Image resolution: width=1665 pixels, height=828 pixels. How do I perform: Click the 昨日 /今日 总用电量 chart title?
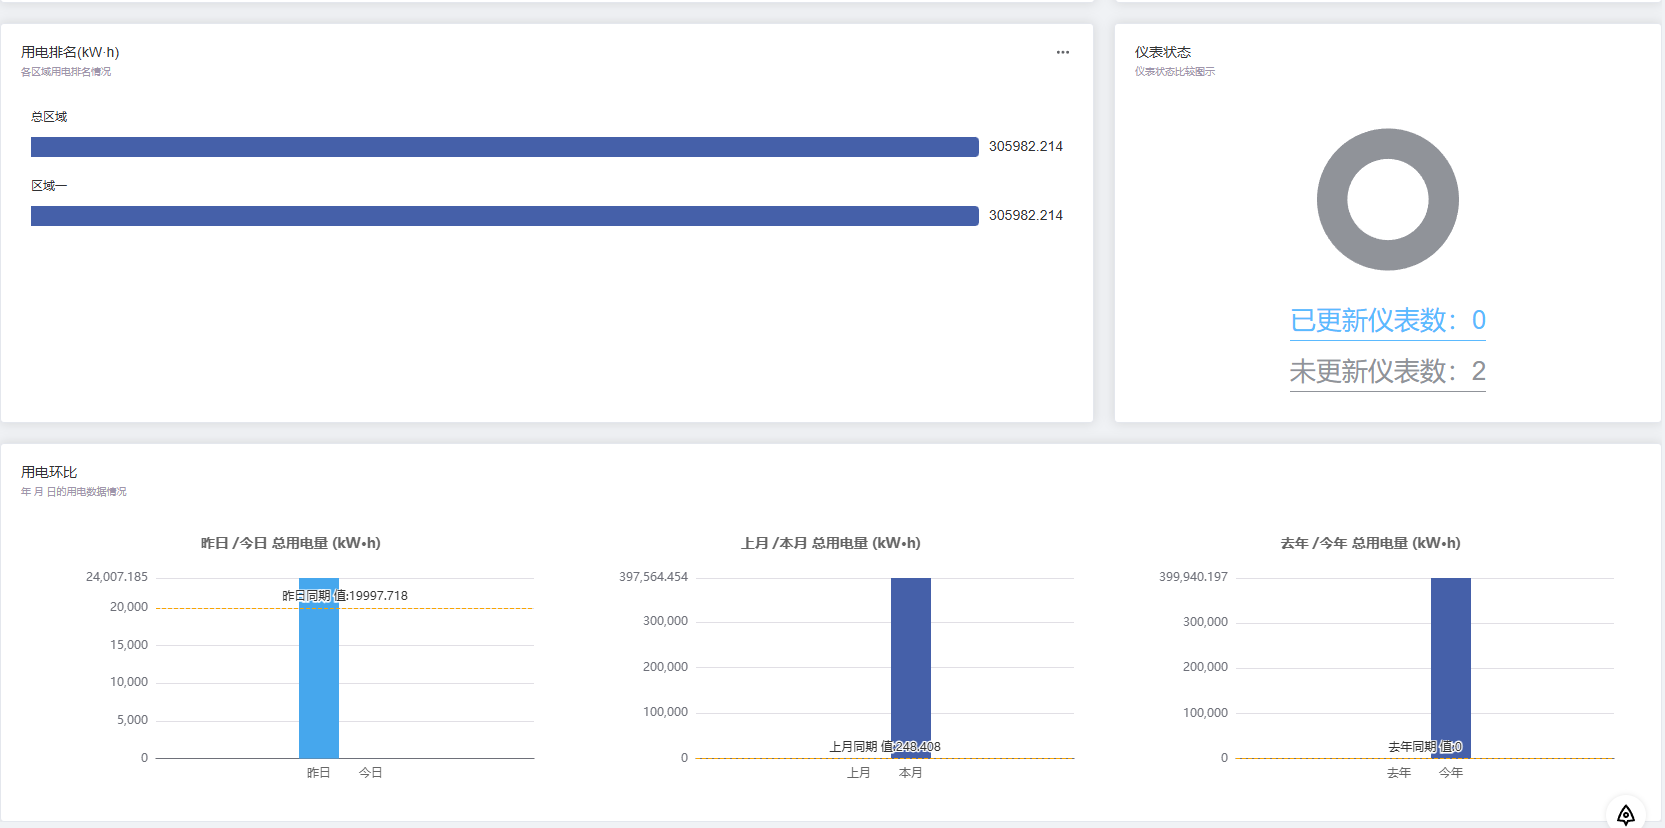click(291, 543)
